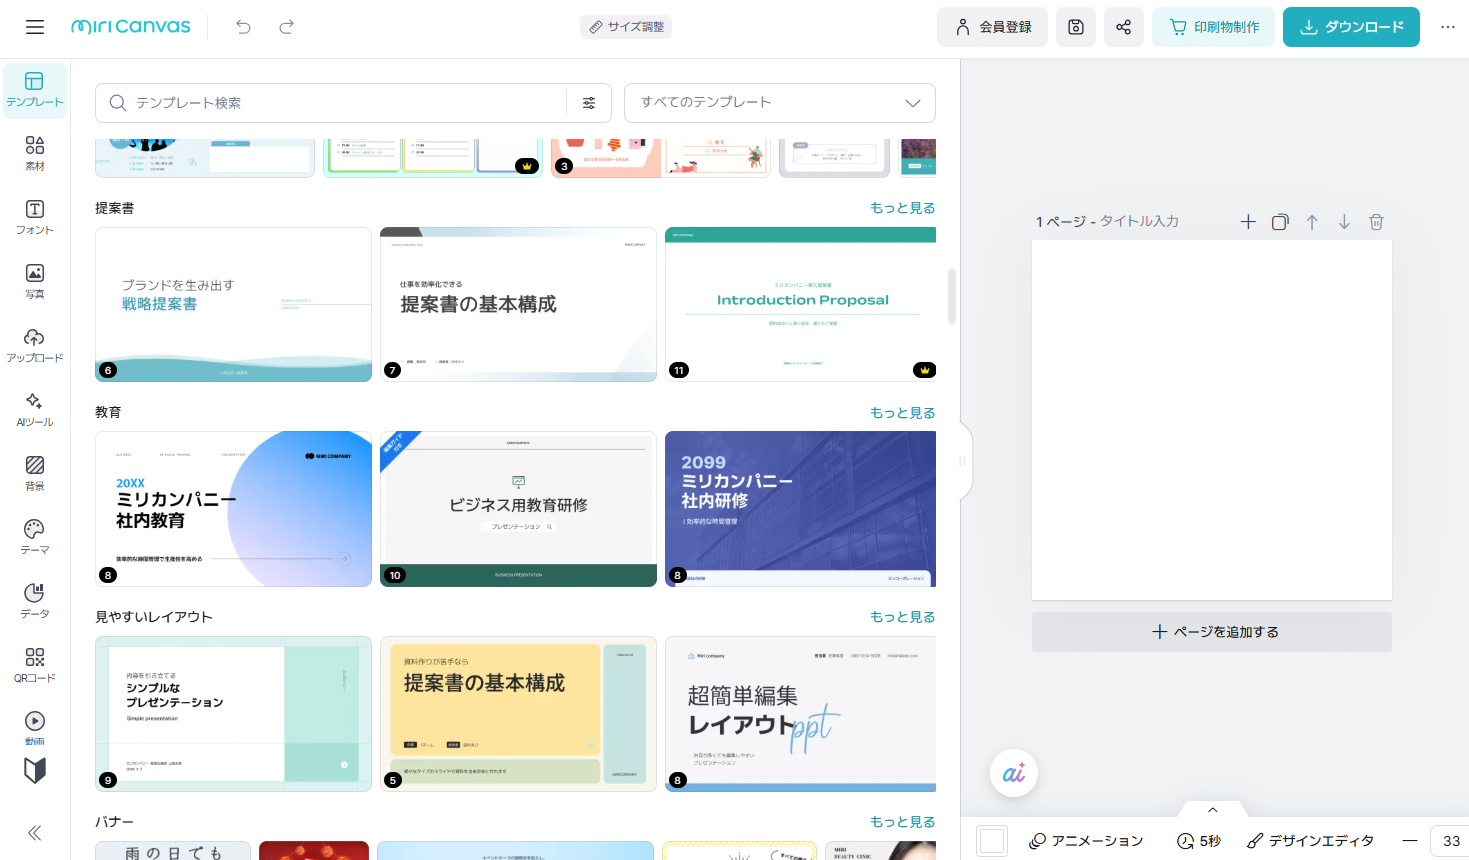Open the three-dot more options menu
The image size is (1469, 860).
click(x=1448, y=27)
